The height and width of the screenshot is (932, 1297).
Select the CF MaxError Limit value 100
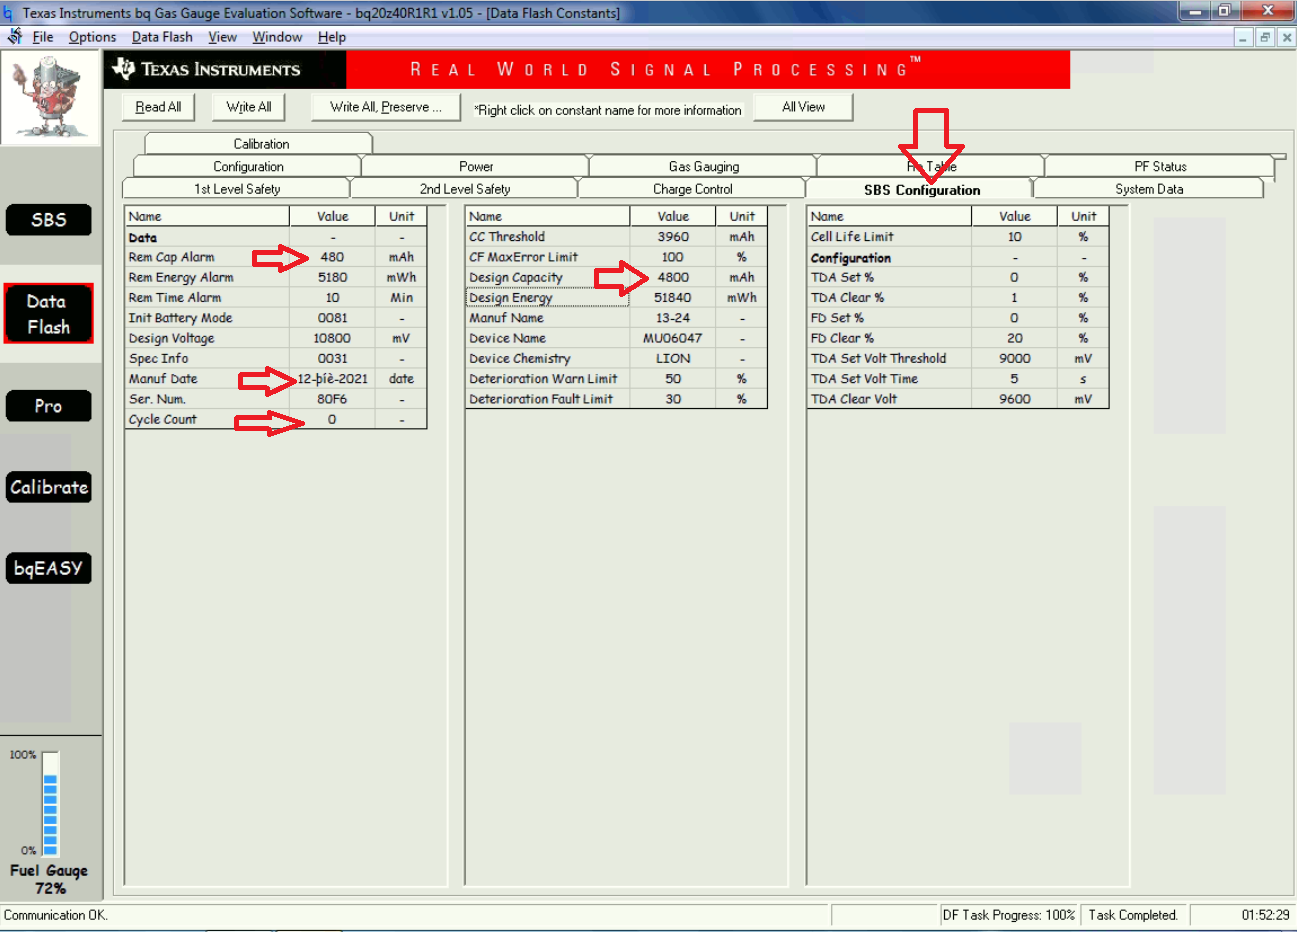(673, 257)
